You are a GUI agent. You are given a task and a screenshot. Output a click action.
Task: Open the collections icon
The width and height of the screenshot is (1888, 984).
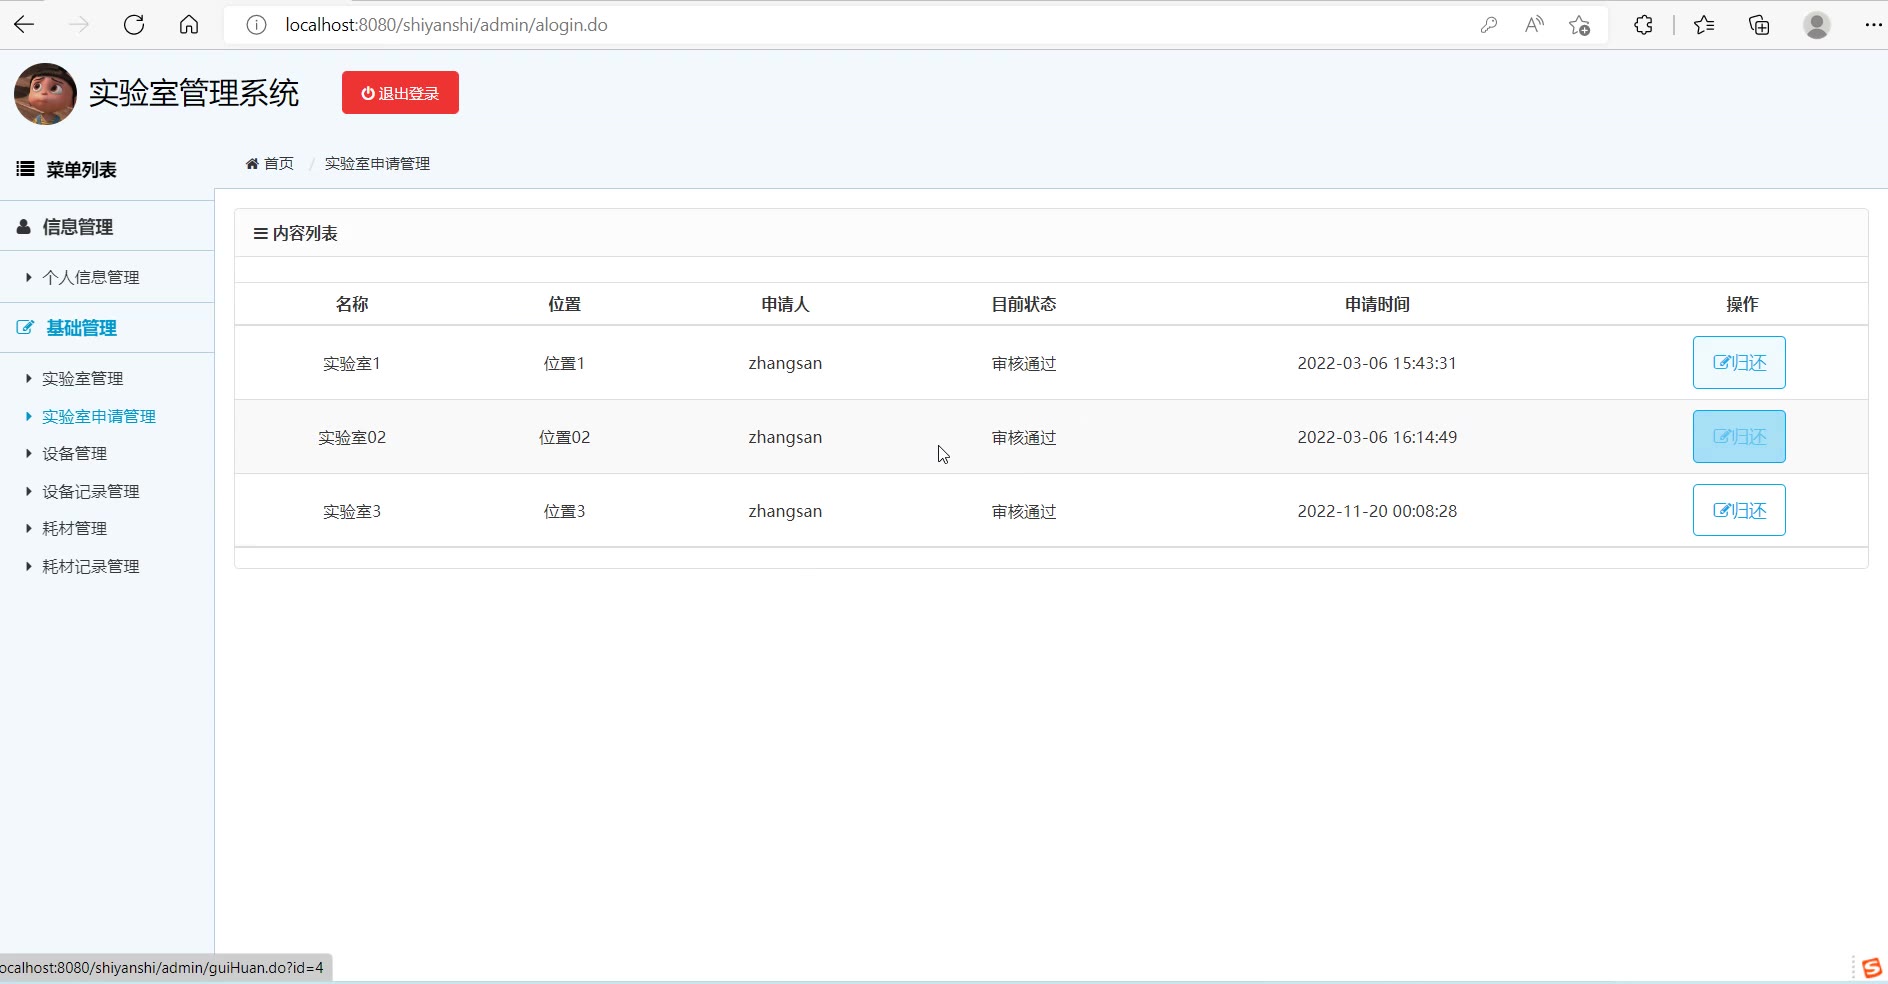point(1759,25)
